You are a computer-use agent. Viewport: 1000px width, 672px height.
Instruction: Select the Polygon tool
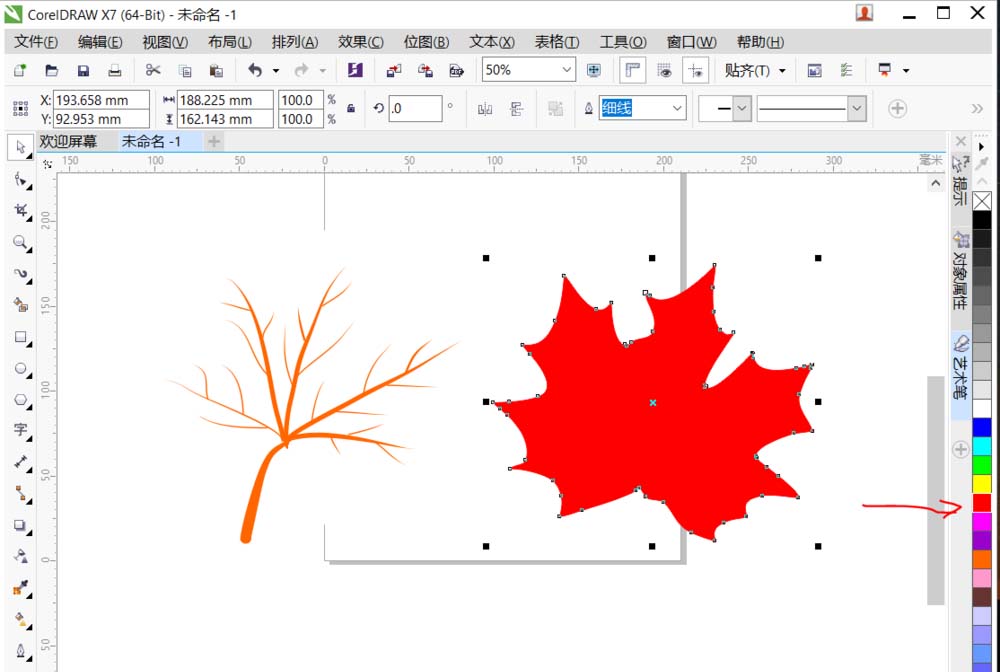[20, 399]
